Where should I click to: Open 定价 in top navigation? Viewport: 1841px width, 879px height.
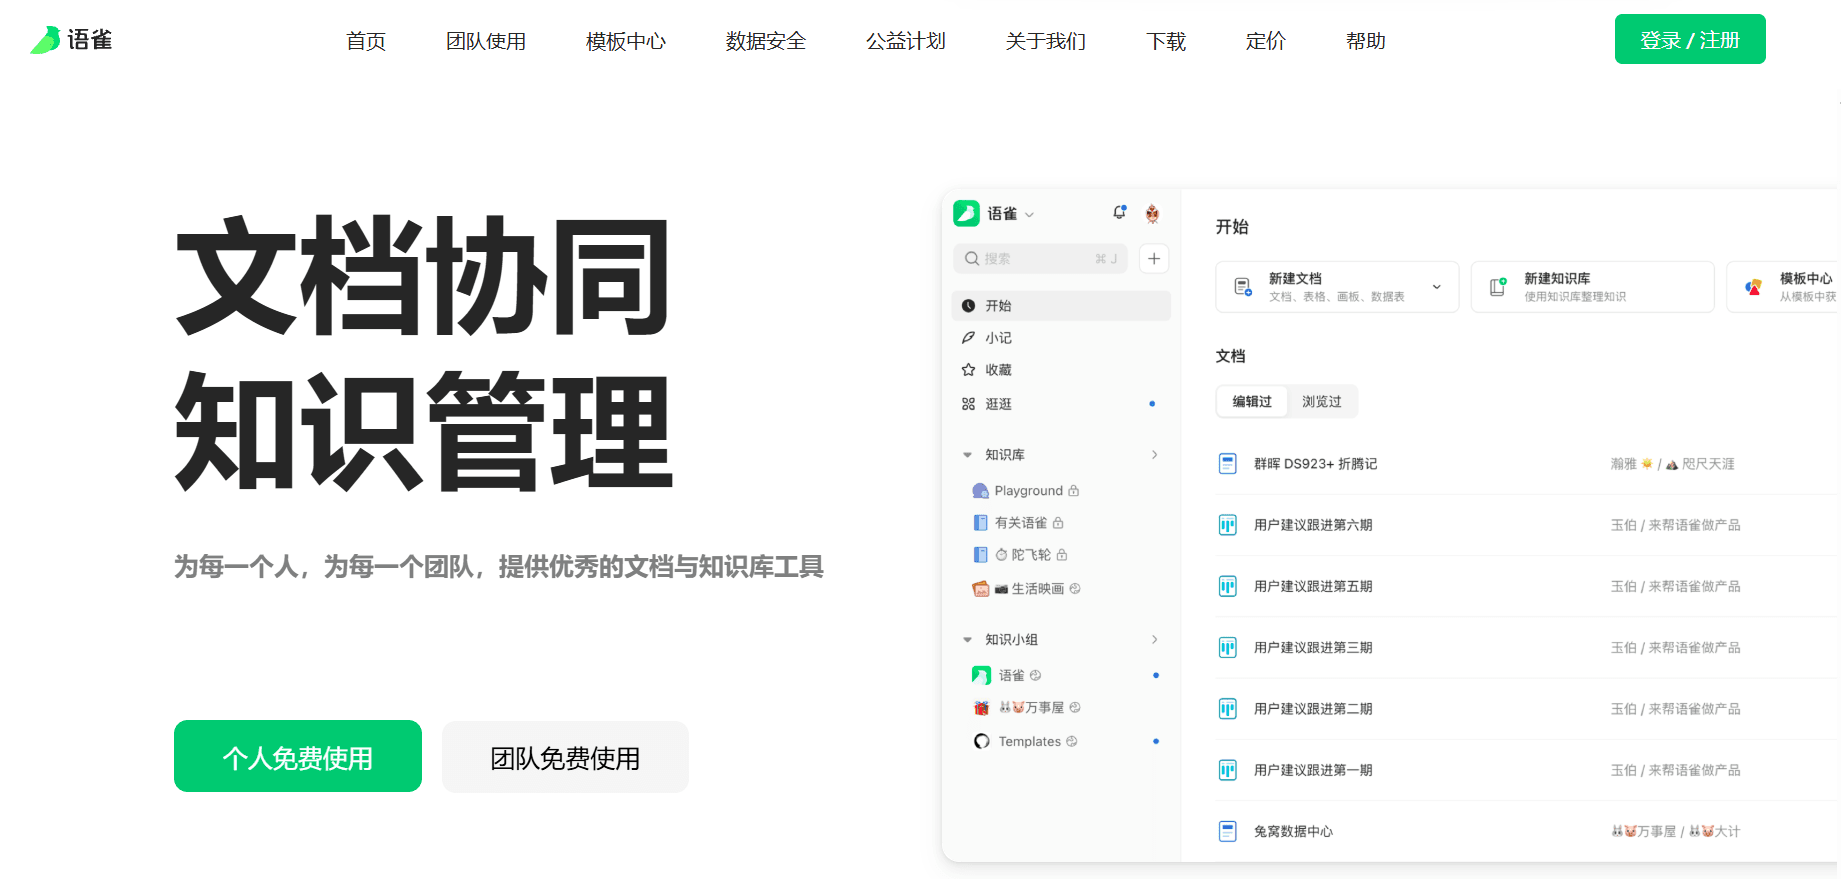point(1266,41)
